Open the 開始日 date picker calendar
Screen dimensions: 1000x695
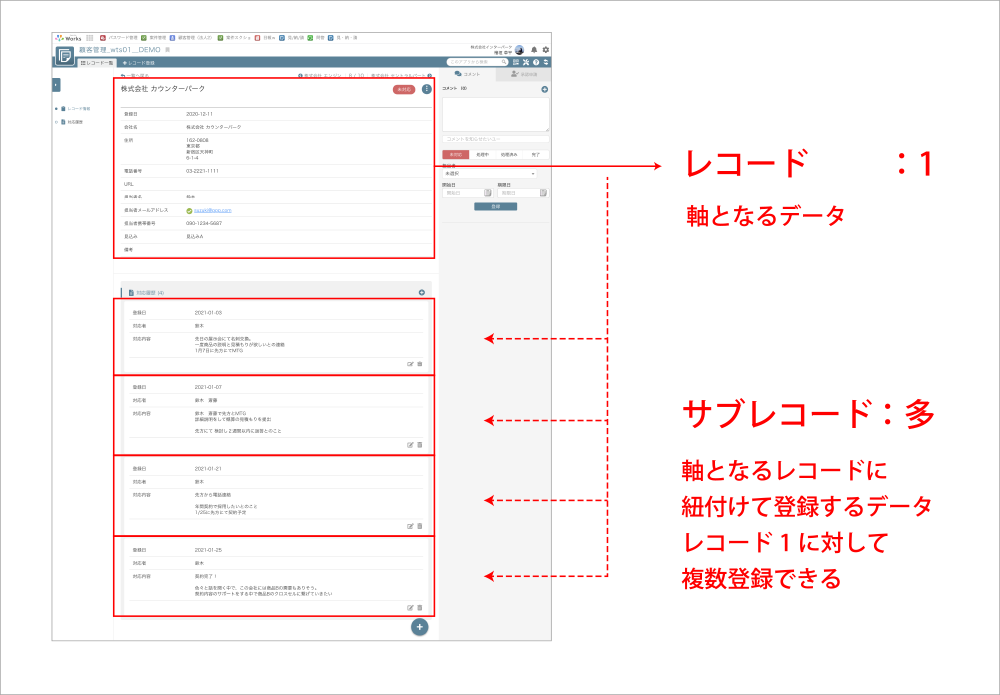click(x=488, y=193)
